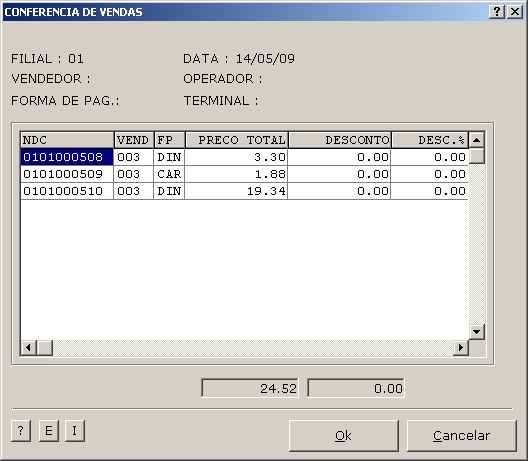528x461 pixels.
Task: Click the small question mark button at bottom left
Action: click(21, 430)
